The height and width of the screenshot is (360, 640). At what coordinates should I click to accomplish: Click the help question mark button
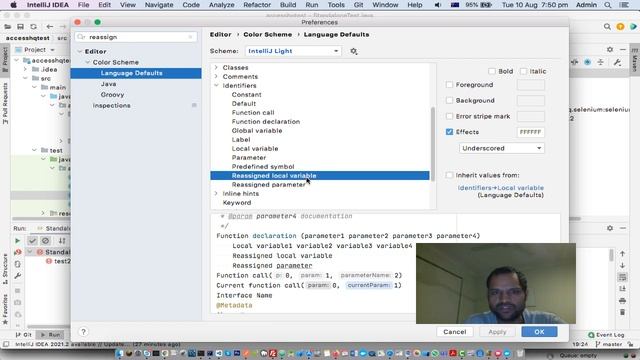(83, 332)
